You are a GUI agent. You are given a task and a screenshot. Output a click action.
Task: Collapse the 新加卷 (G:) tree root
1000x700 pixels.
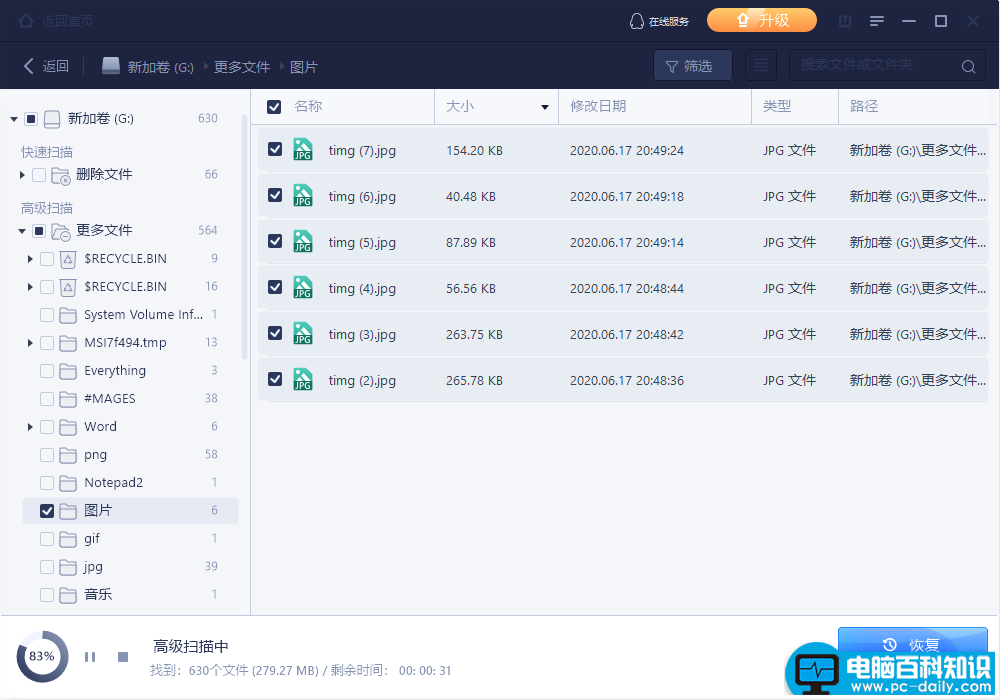click(14, 119)
